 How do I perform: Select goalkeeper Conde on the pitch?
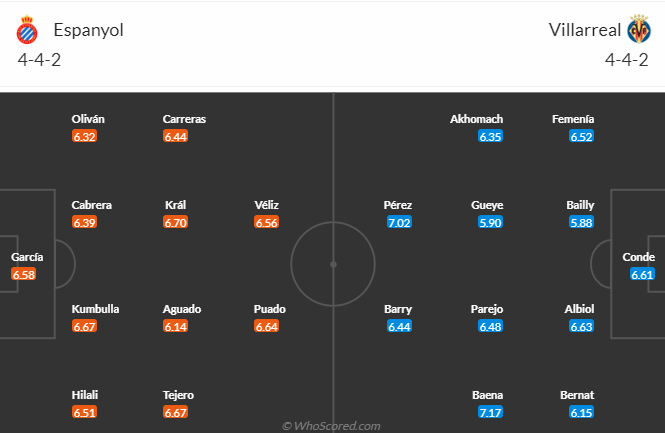(639, 257)
